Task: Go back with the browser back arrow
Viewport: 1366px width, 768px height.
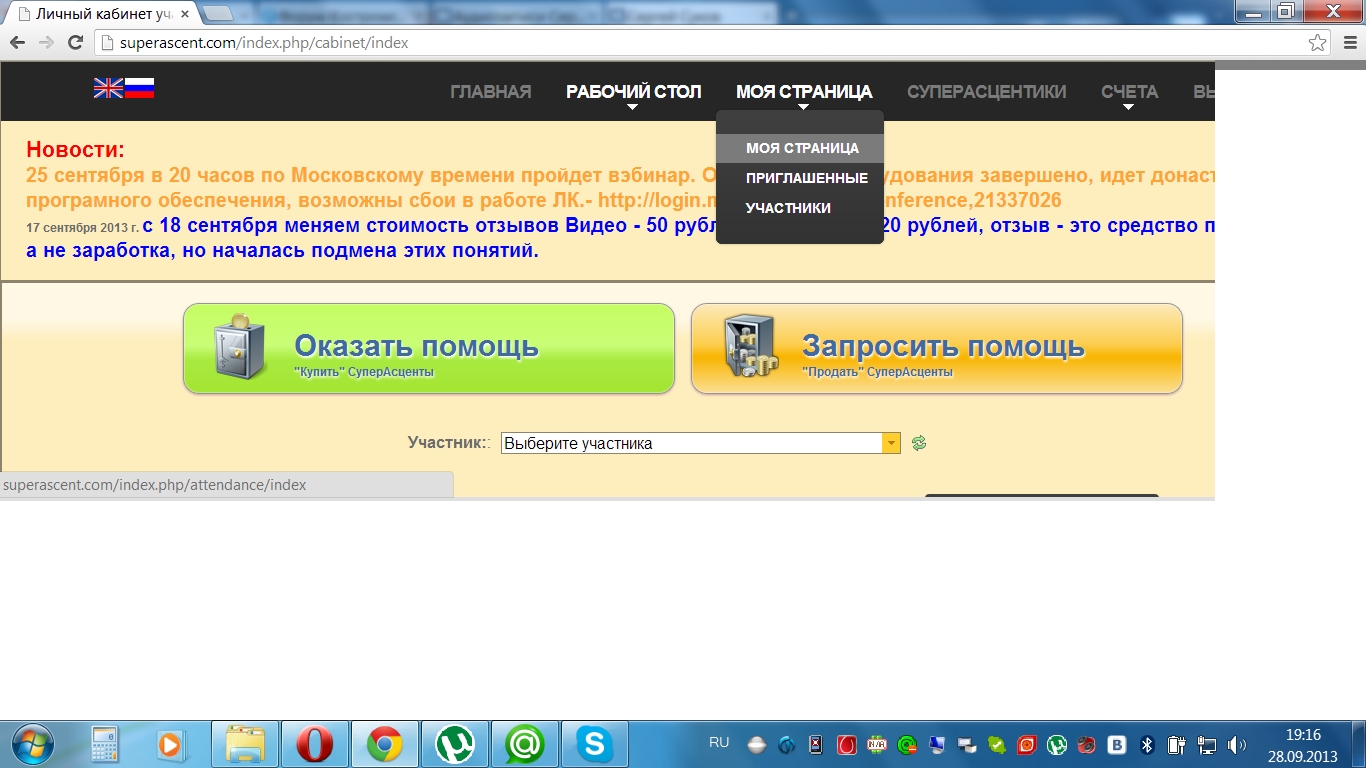Action: pos(17,42)
